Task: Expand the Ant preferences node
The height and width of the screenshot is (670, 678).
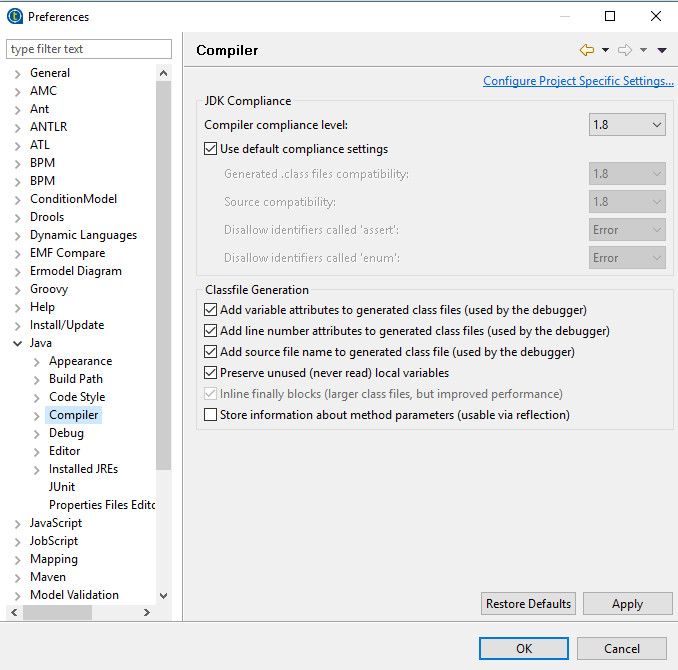Action: (17, 110)
